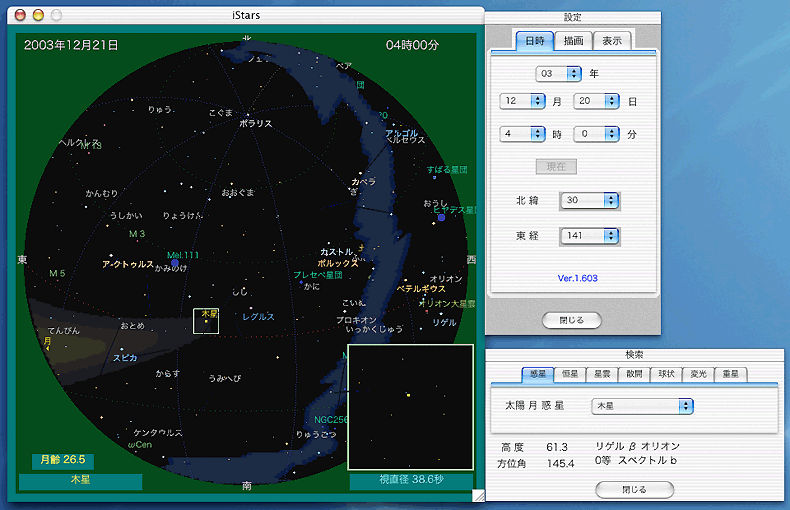Click the 視直径 38.6秒 readout
The width and height of the screenshot is (790, 510).
pos(411,480)
